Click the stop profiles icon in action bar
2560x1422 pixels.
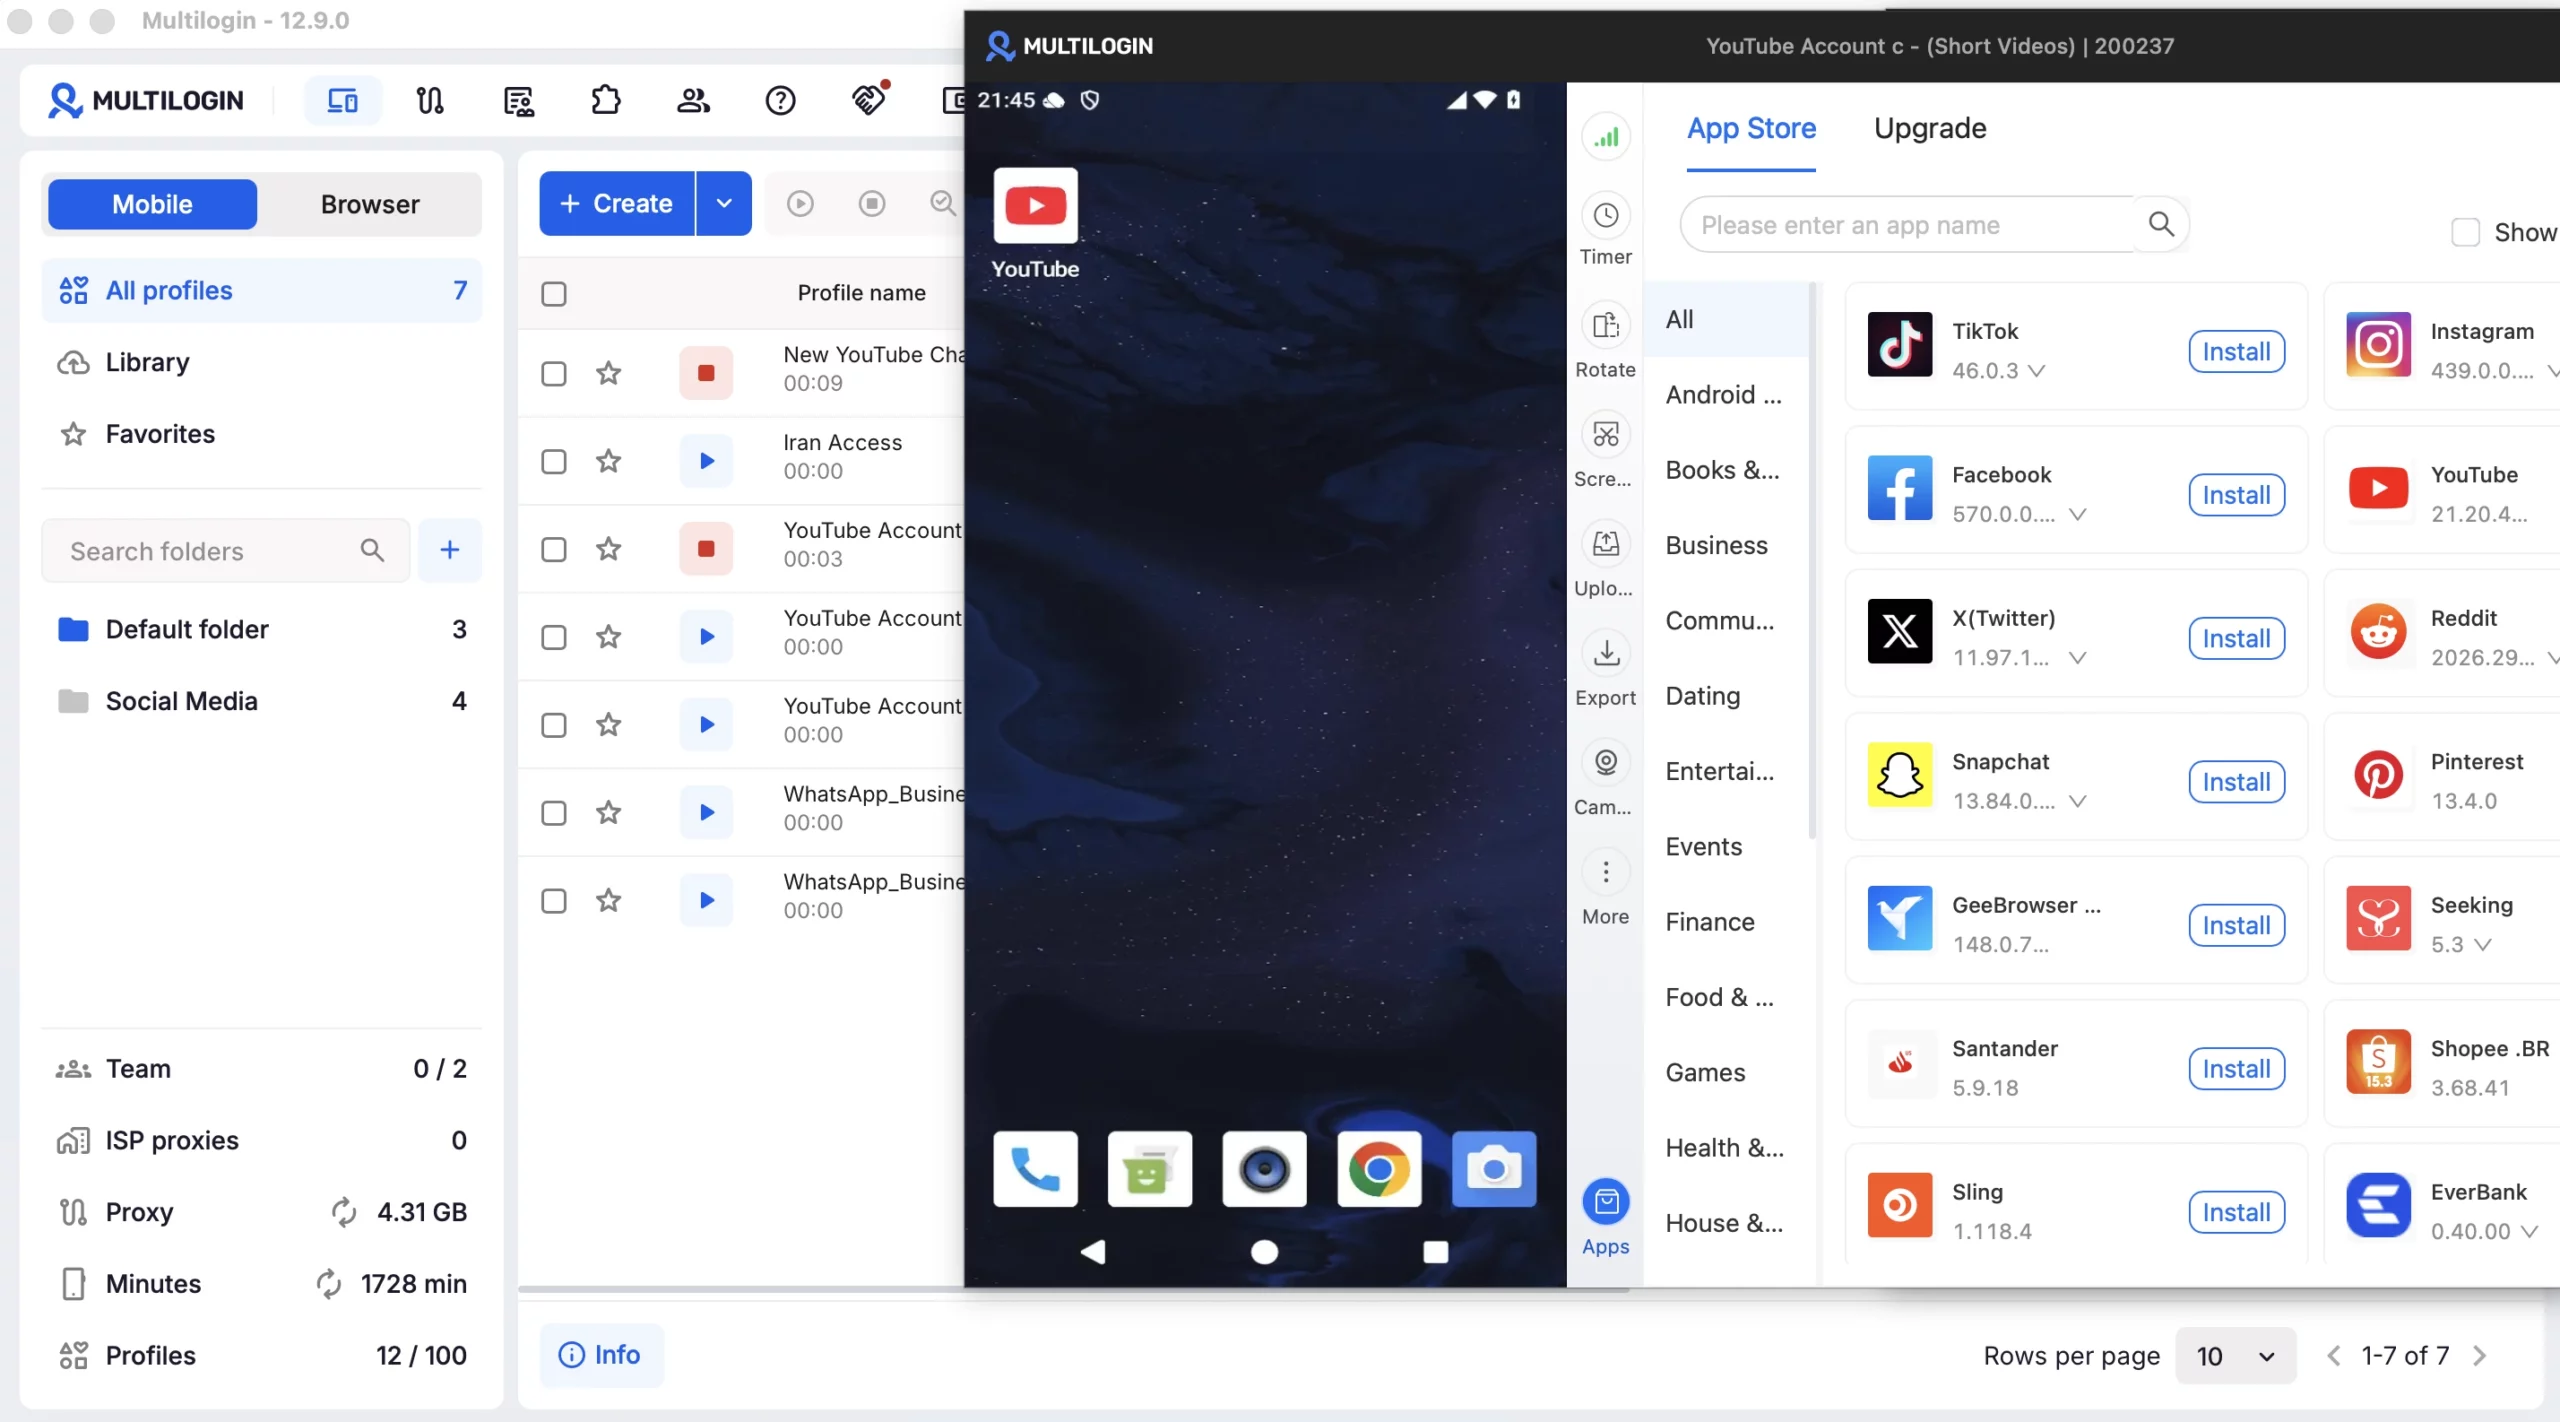point(872,204)
